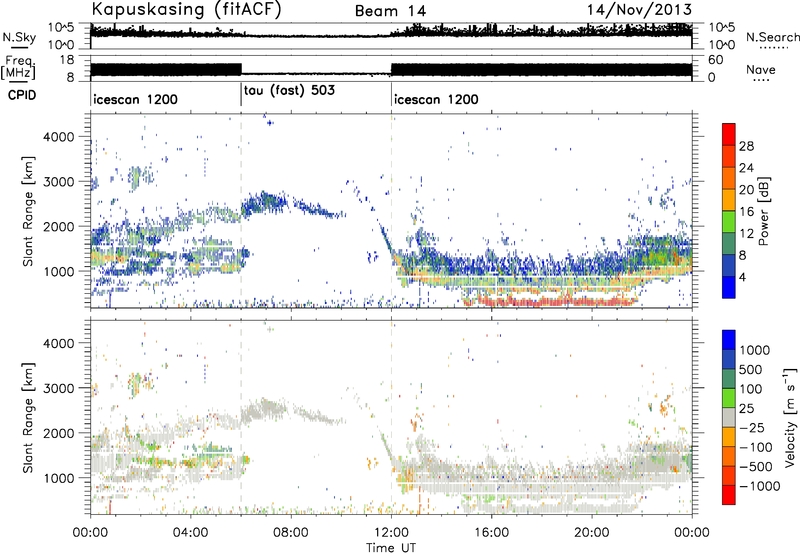The width and height of the screenshot is (800, 554).
Task: Pick the yellow-orange 16–20 dB Power colorbar segment
Action: (729, 200)
